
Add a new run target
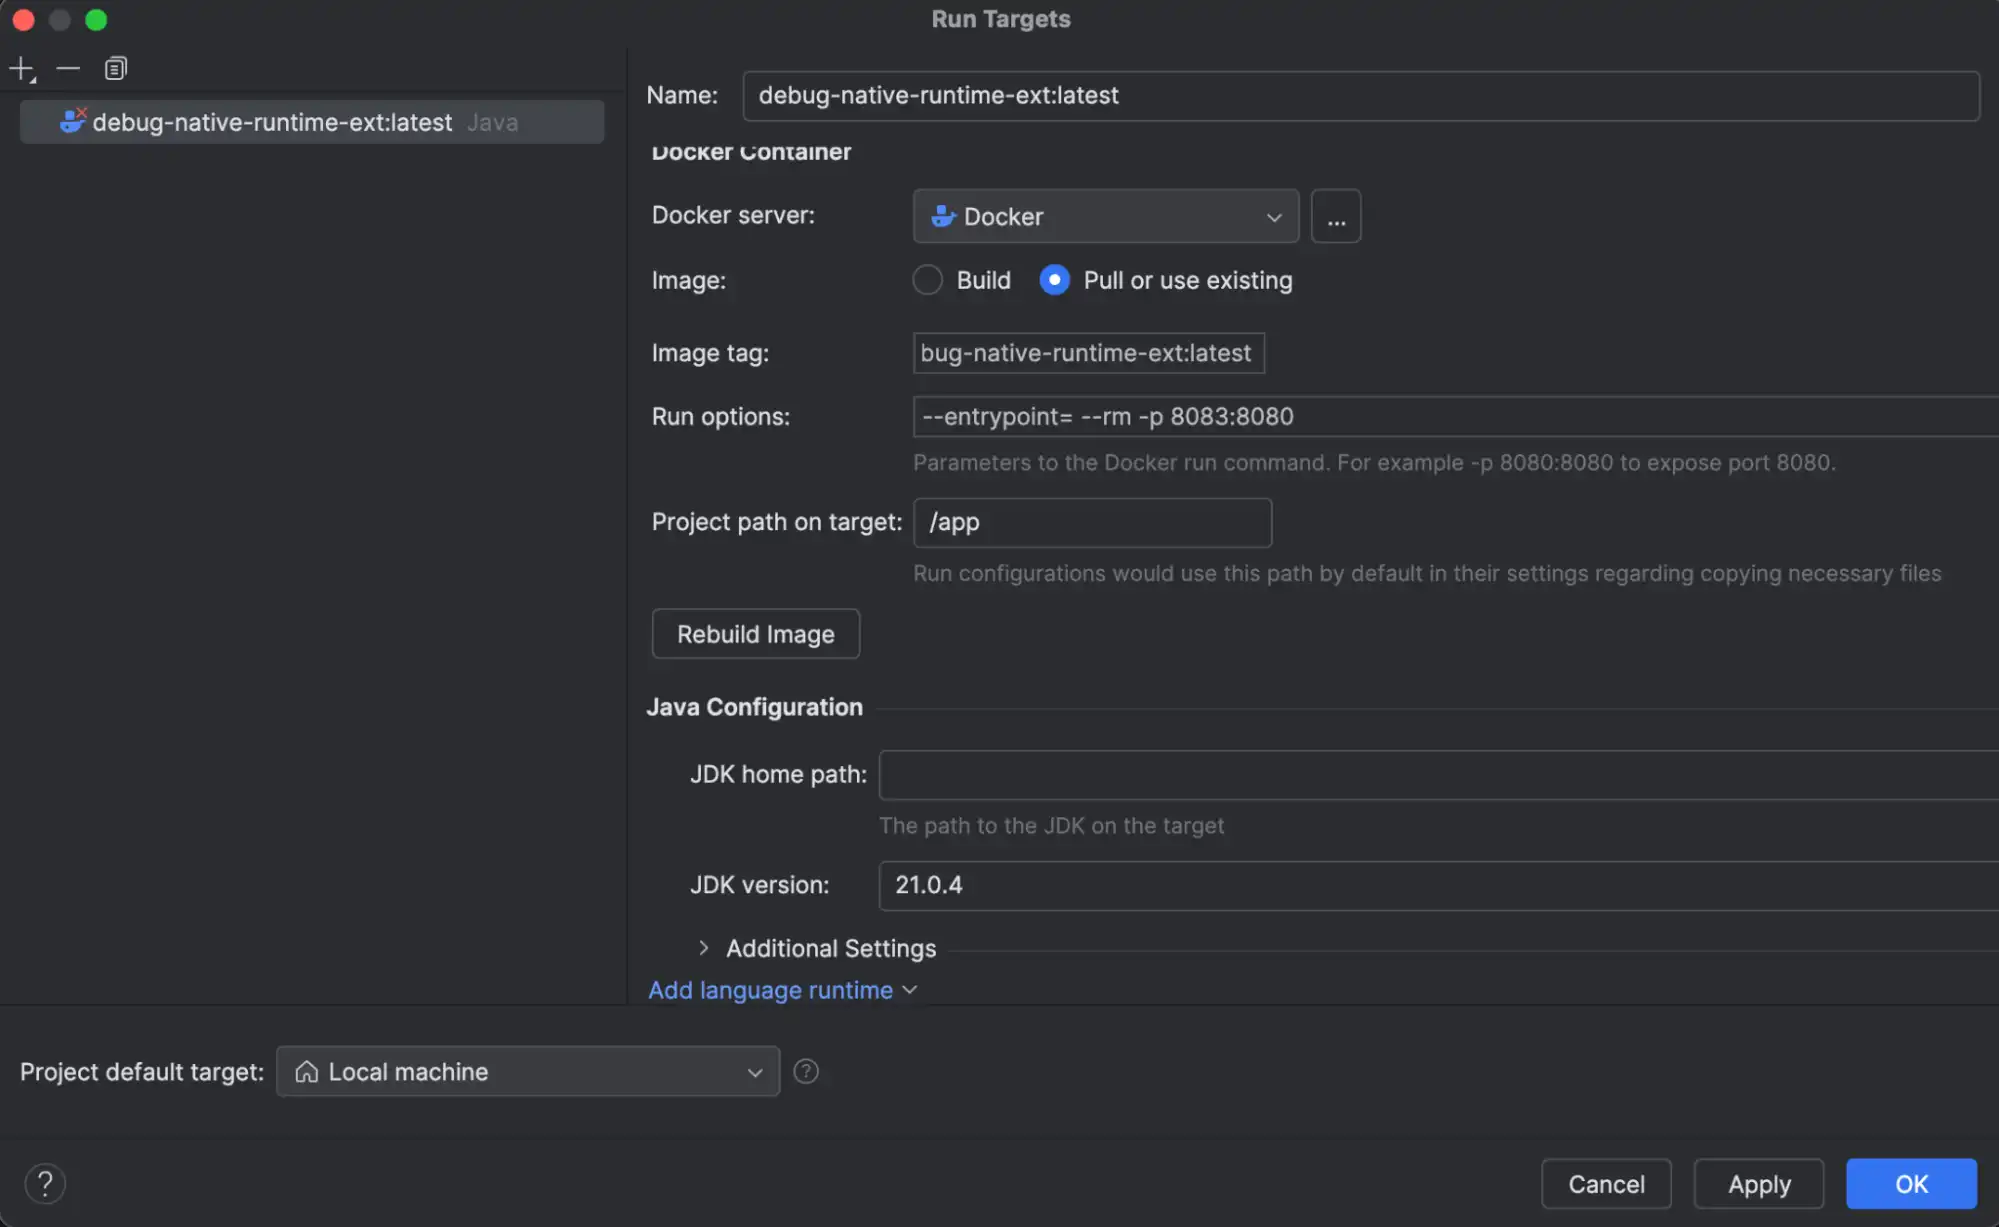pyautogui.click(x=22, y=69)
